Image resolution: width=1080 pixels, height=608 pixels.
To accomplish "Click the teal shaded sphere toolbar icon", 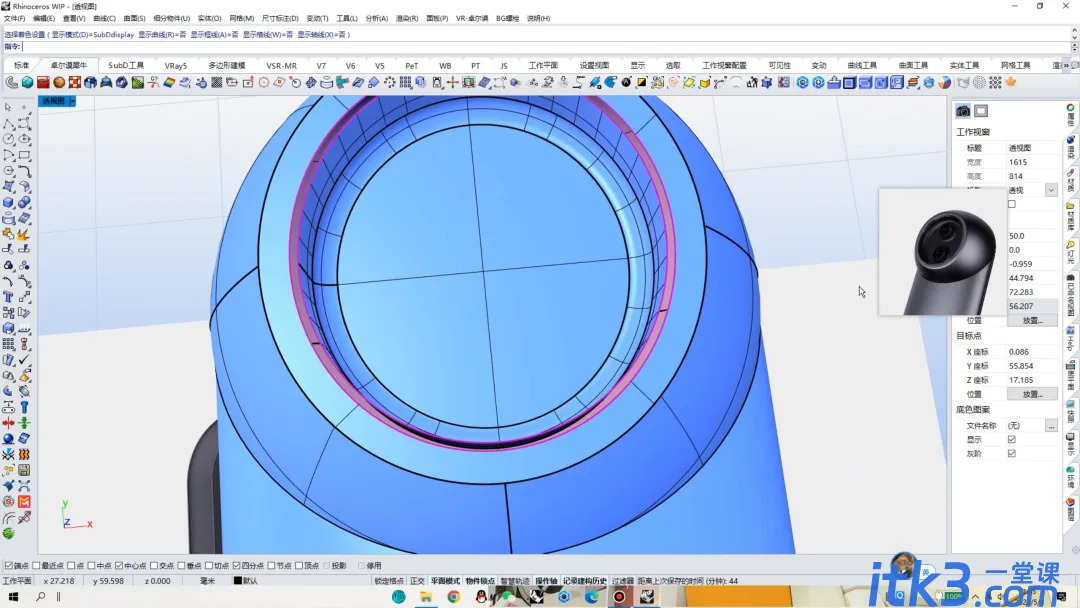I will pos(28,83).
